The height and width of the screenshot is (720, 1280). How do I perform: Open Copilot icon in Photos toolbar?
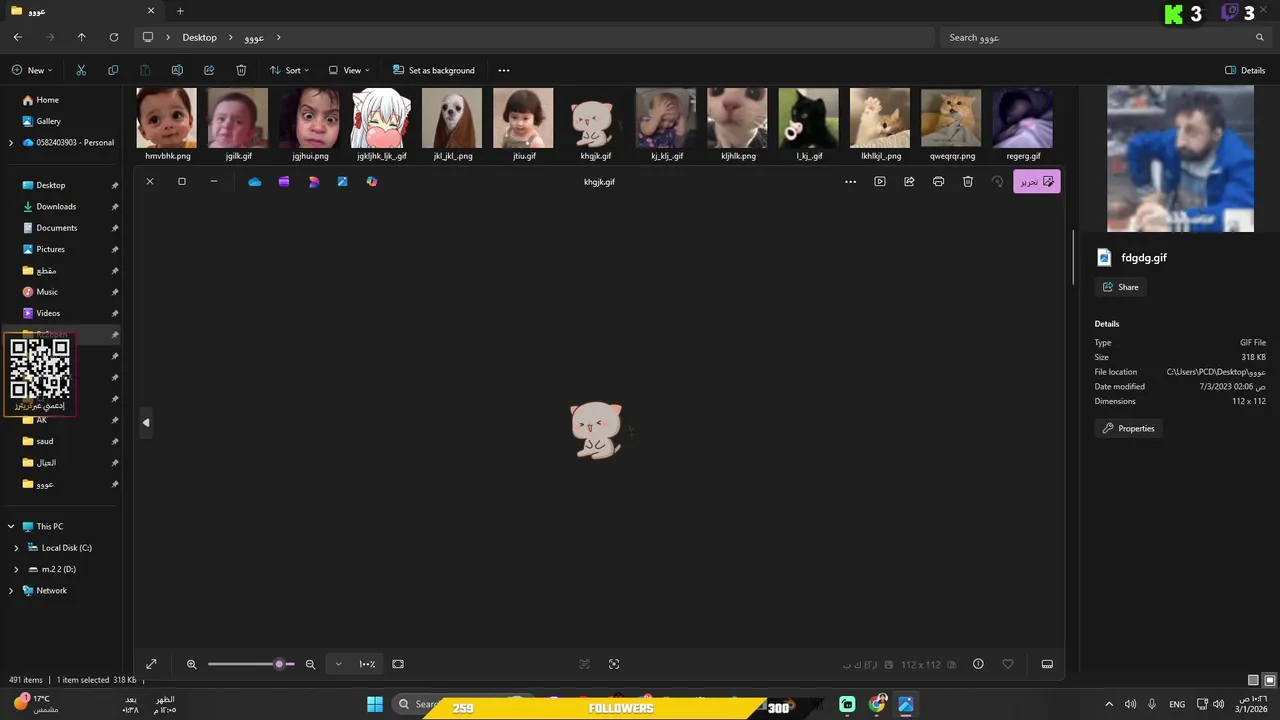click(x=372, y=182)
